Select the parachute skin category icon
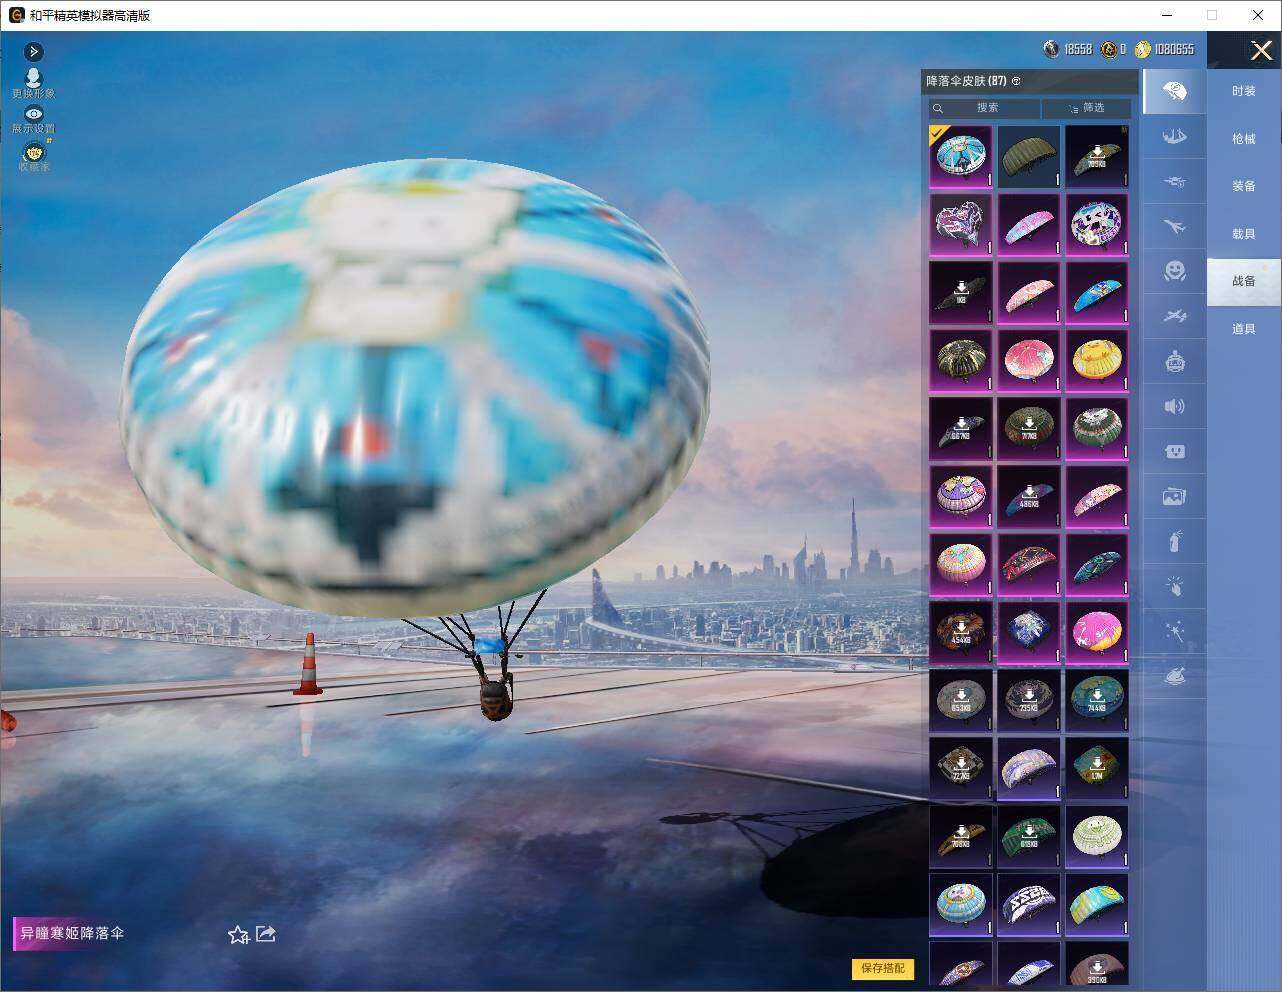This screenshot has width=1282, height=992. click(1175, 93)
